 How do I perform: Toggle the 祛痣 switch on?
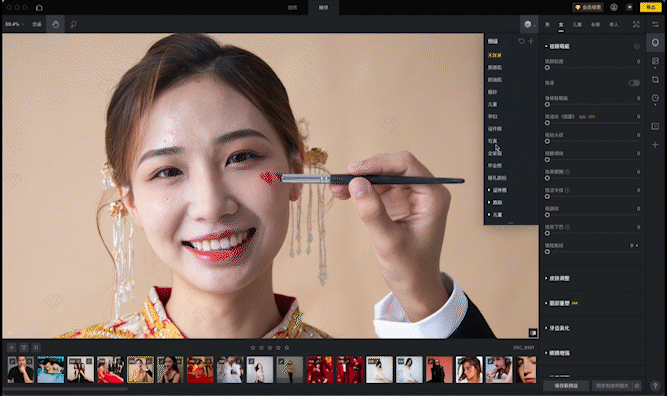tap(634, 83)
